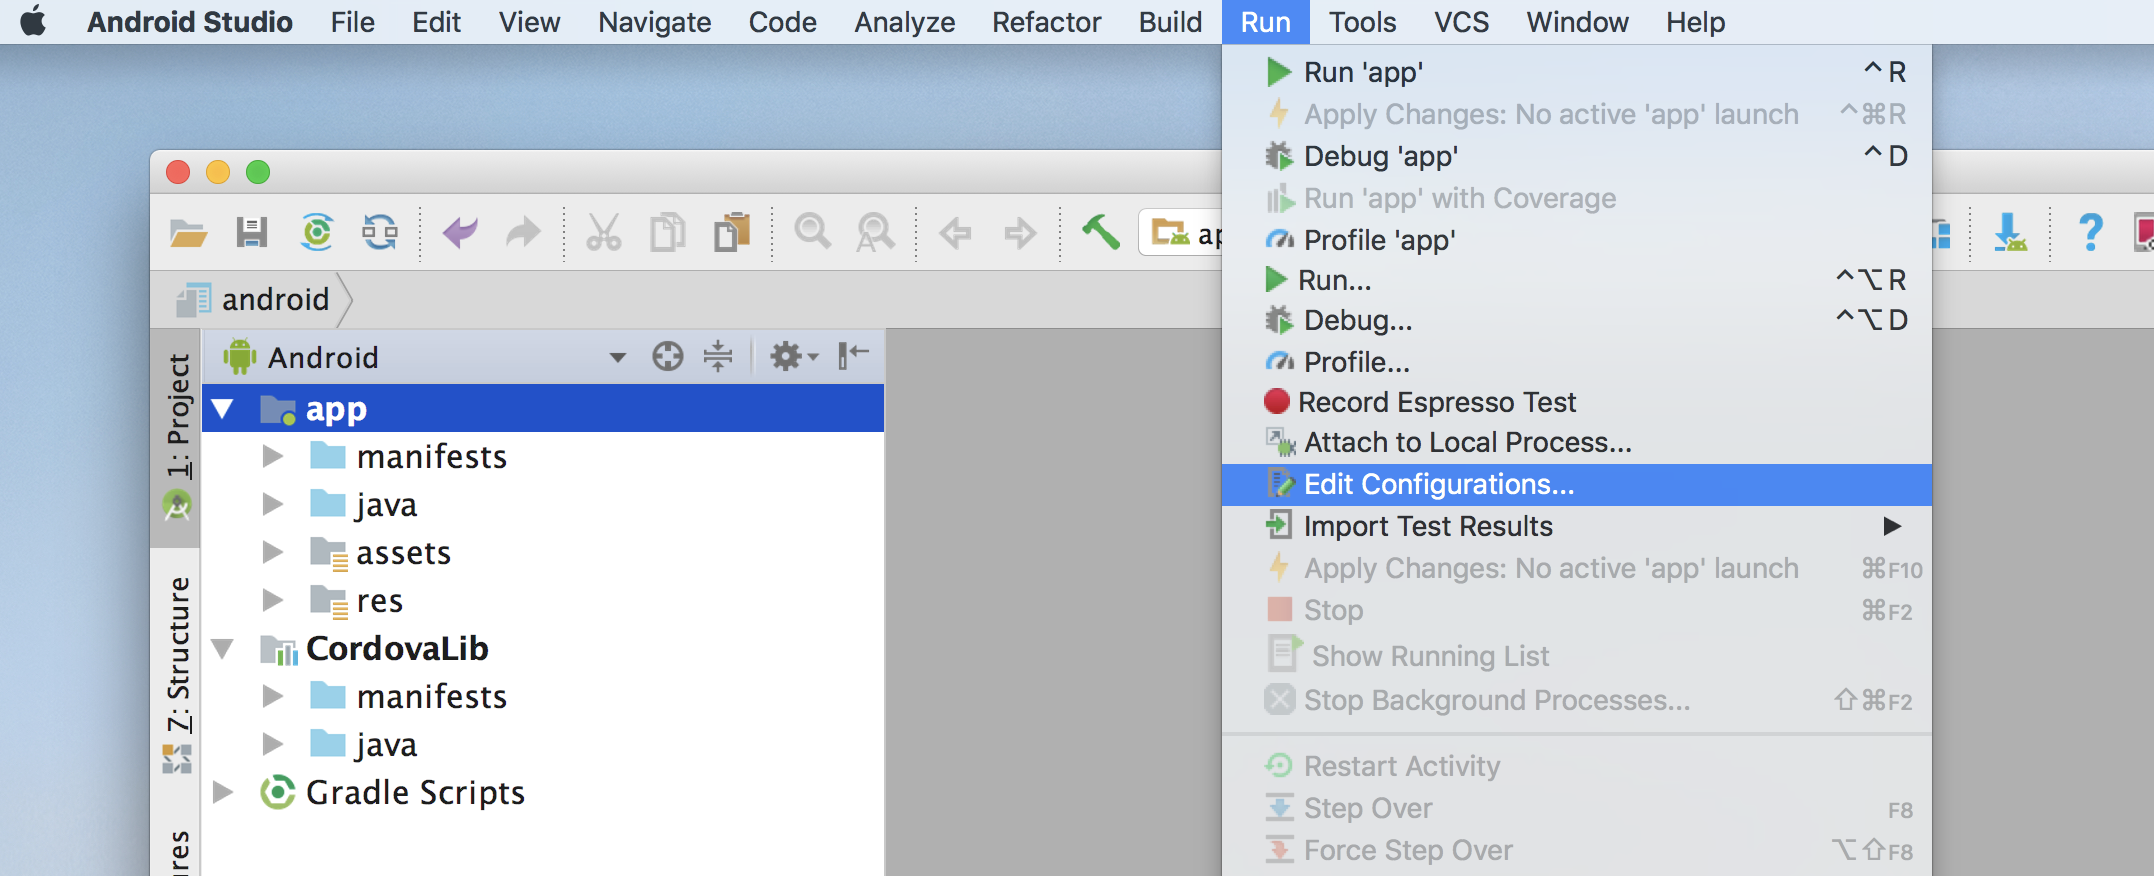Click the Collapse All icon in Project panel
The image size is (2154, 876).
718,356
